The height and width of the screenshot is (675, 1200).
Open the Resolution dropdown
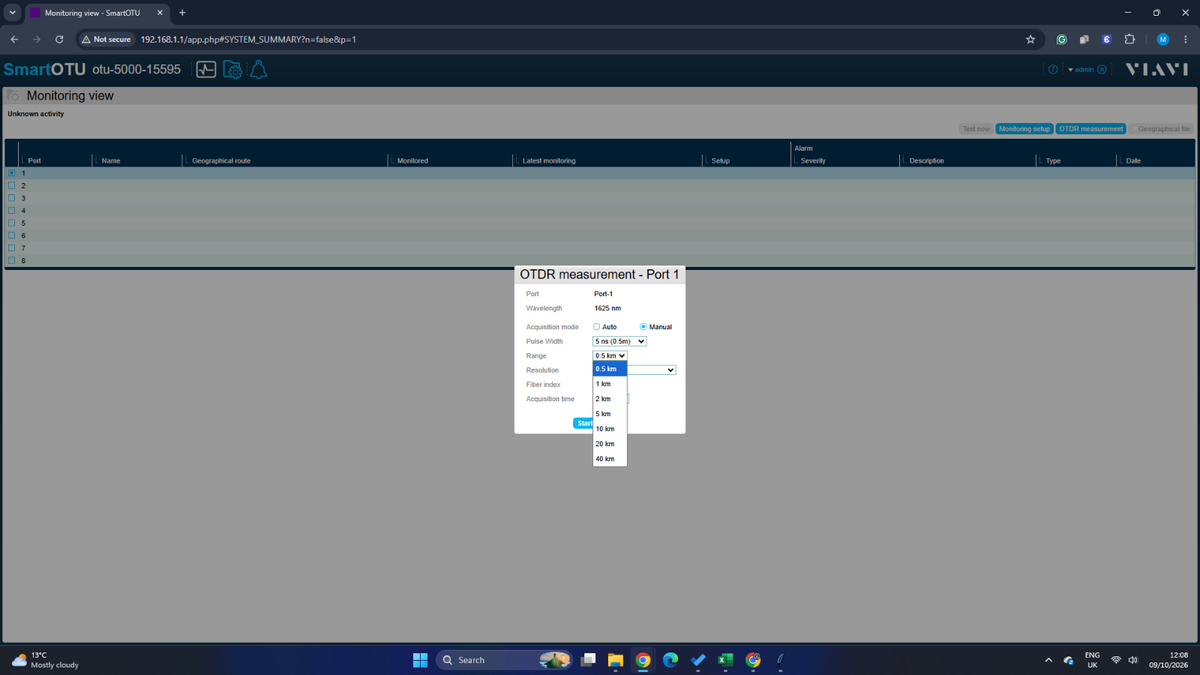click(652, 370)
